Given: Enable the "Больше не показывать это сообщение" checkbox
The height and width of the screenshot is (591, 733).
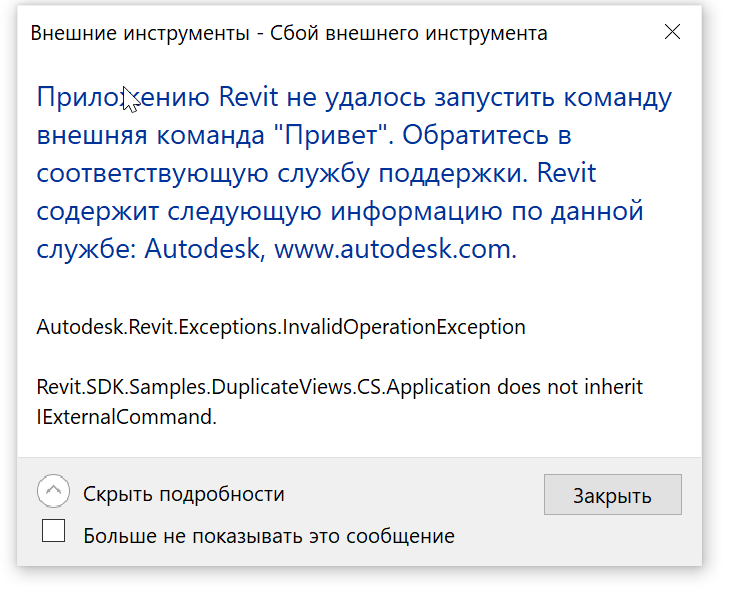Looking at the screenshot, I should pyautogui.click(x=54, y=531).
